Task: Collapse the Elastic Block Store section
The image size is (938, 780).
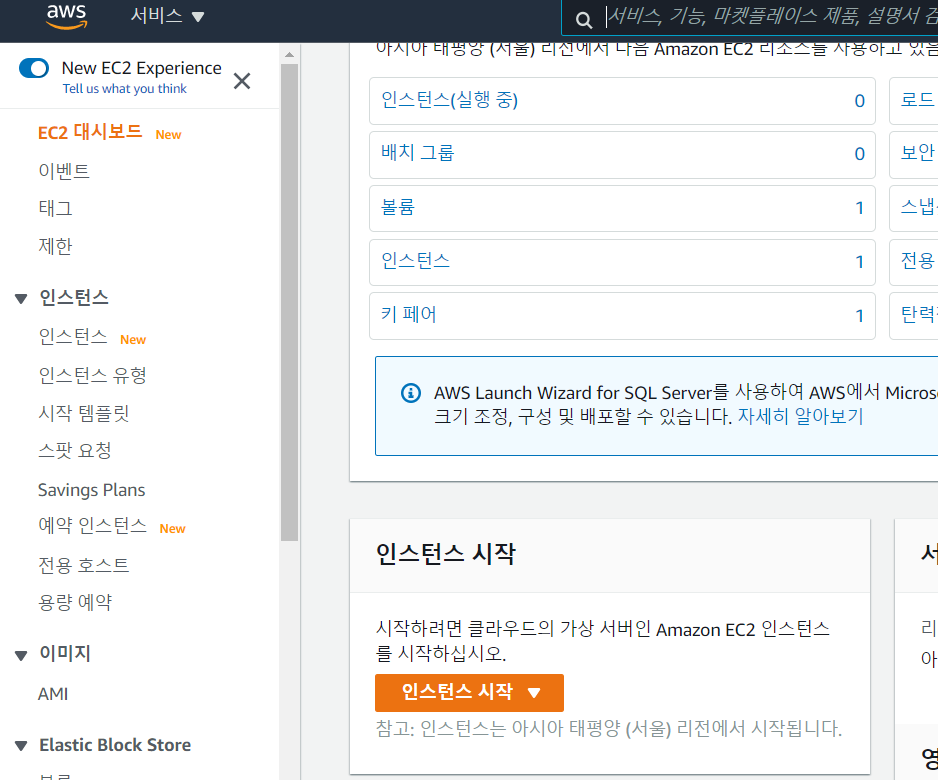Action: [x=21, y=746]
